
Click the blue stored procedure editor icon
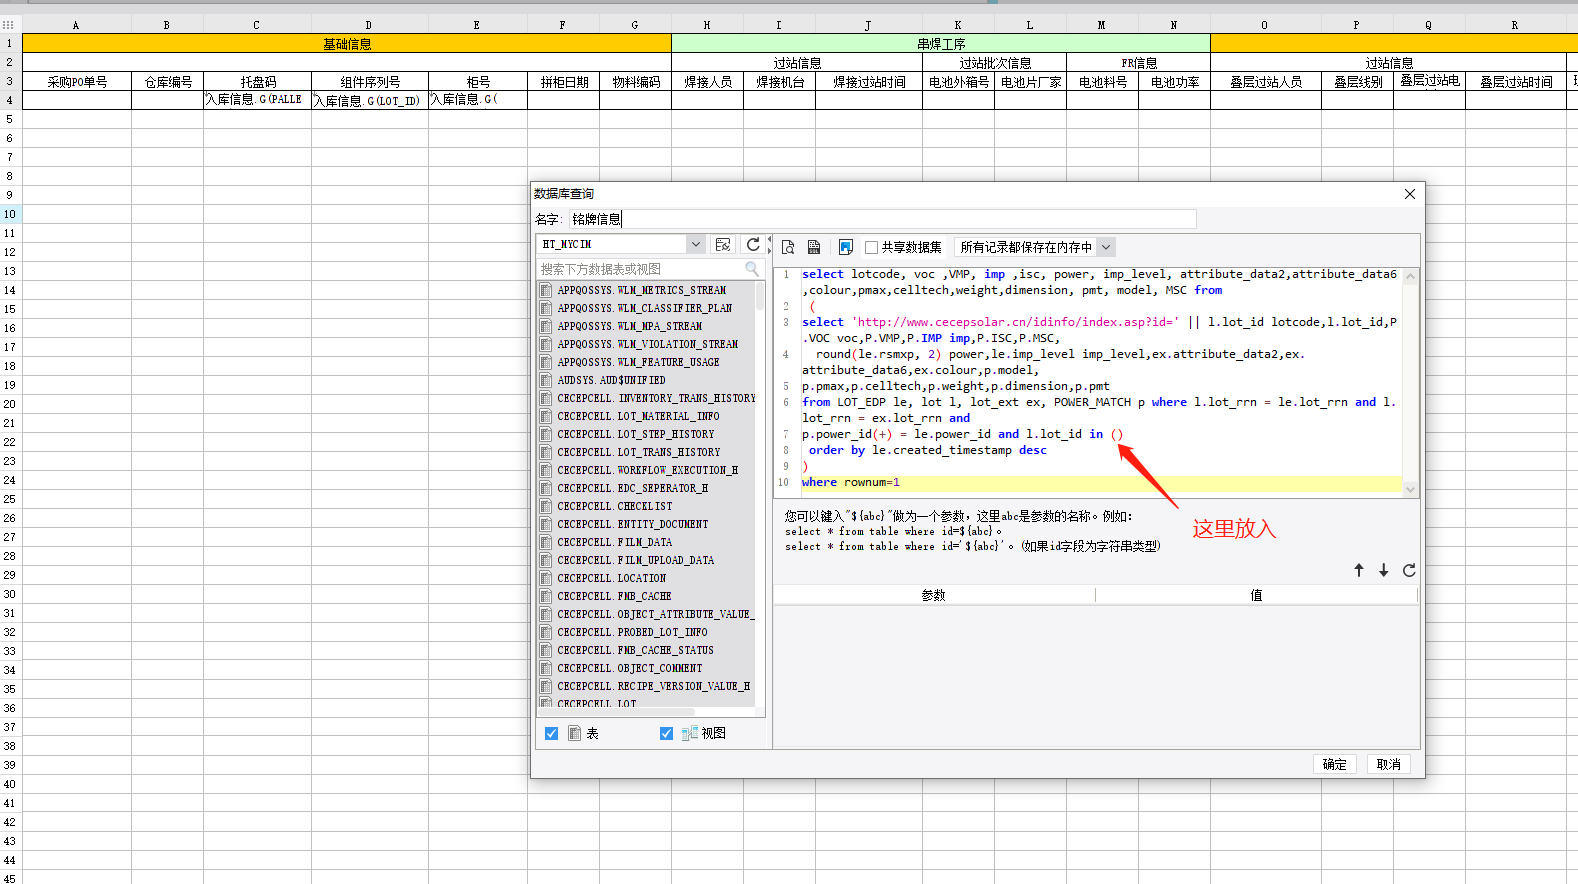coord(845,247)
